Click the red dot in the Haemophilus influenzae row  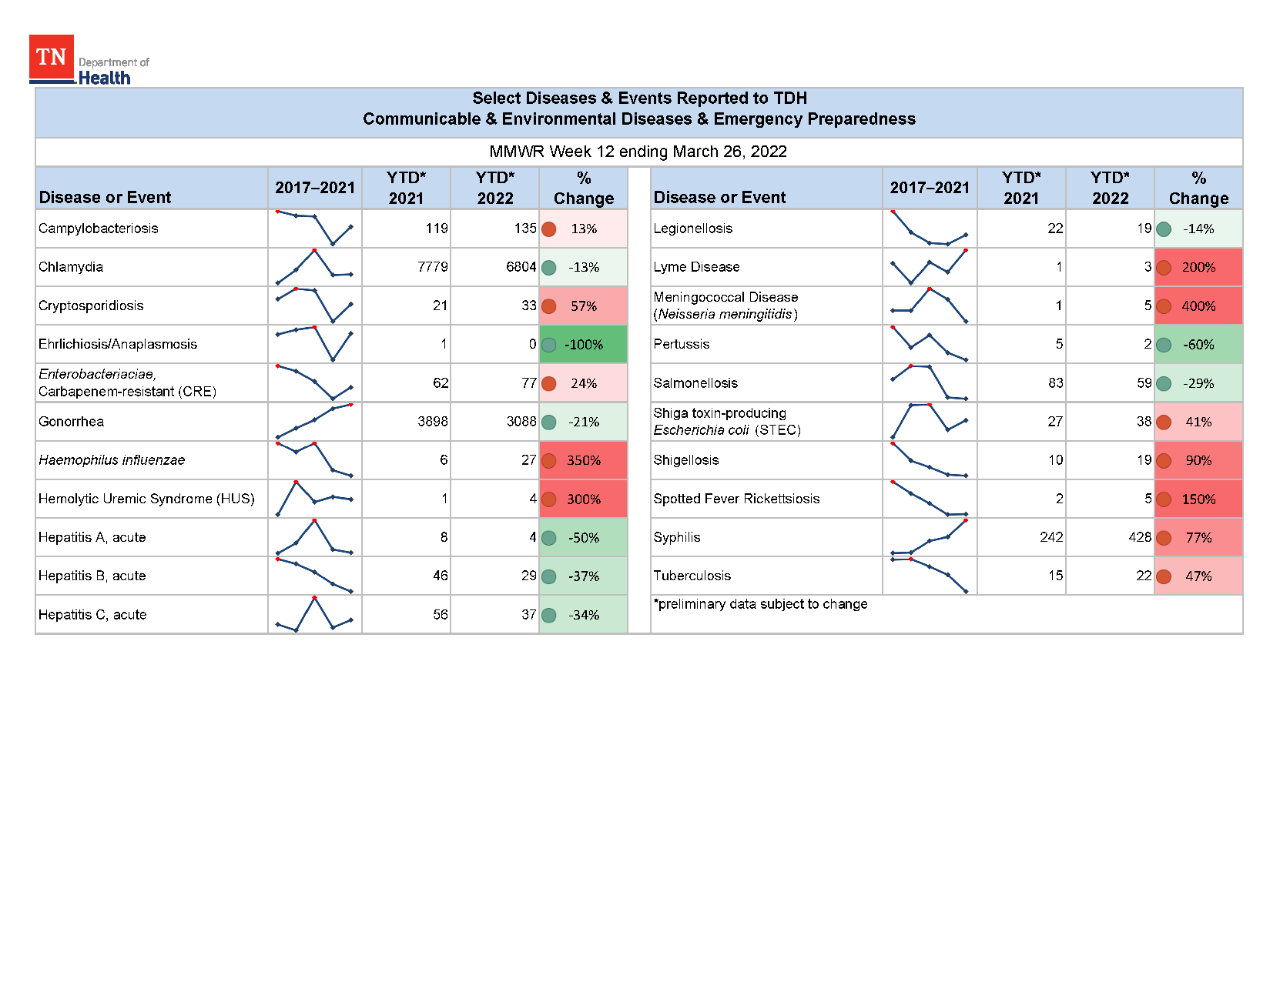coord(549,461)
